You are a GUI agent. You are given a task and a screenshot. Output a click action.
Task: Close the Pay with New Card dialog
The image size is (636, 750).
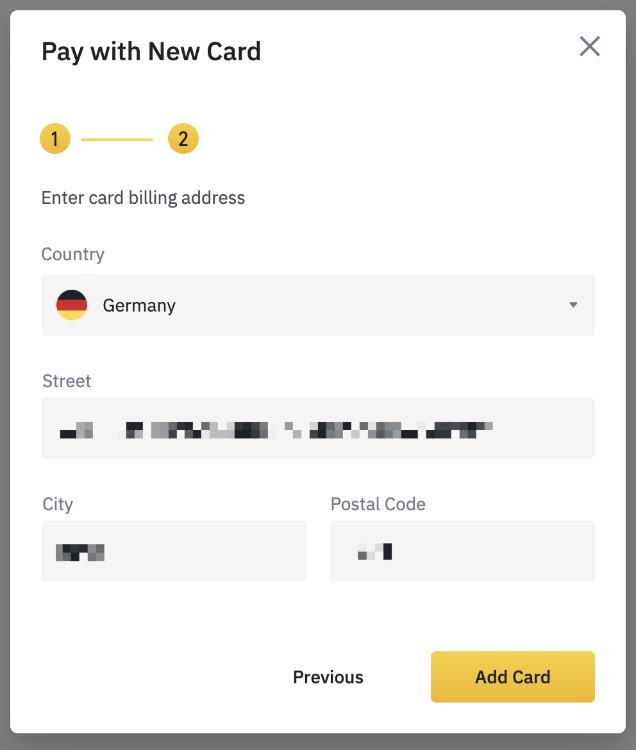[590, 46]
